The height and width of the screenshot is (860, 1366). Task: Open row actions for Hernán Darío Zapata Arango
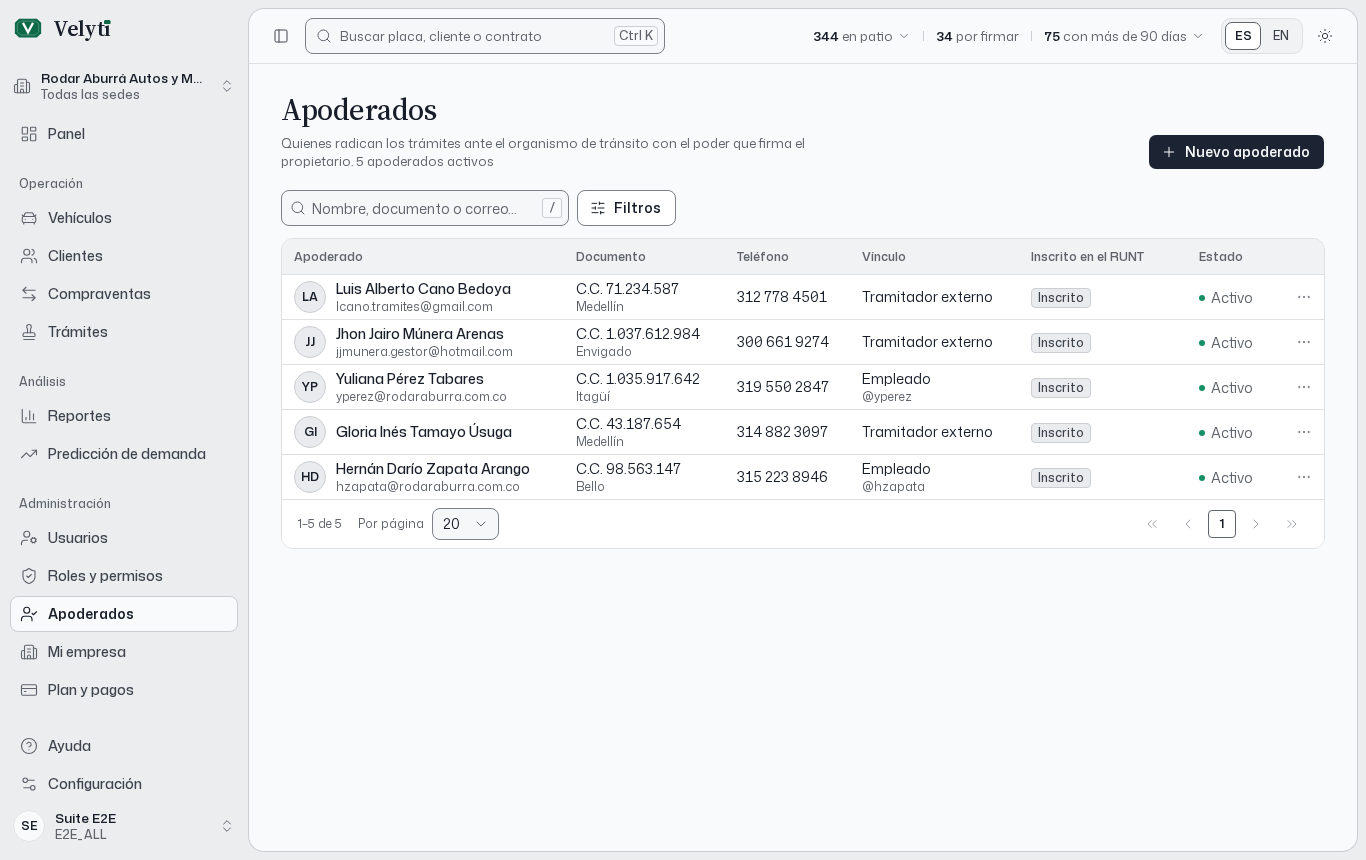click(1304, 477)
